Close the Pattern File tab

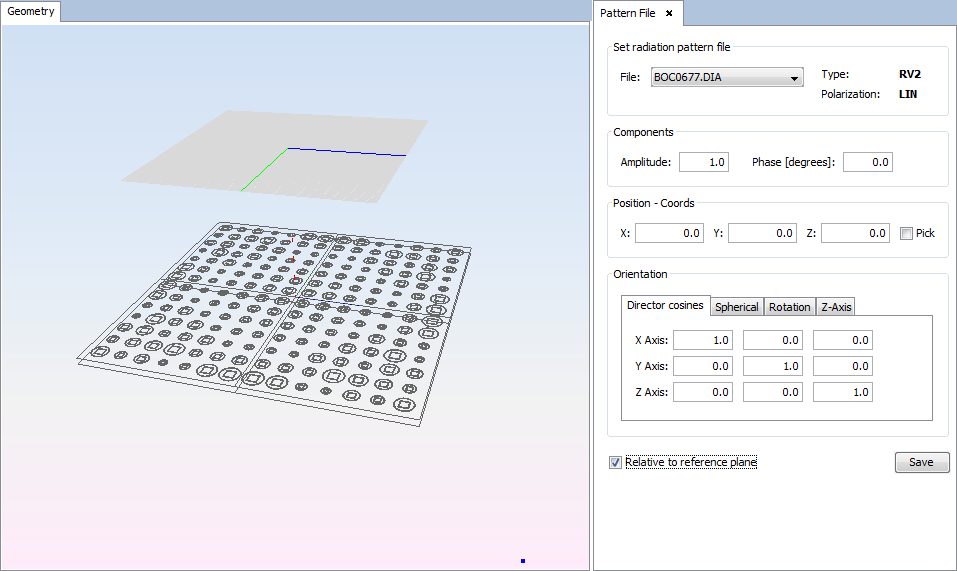tap(669, 13)
